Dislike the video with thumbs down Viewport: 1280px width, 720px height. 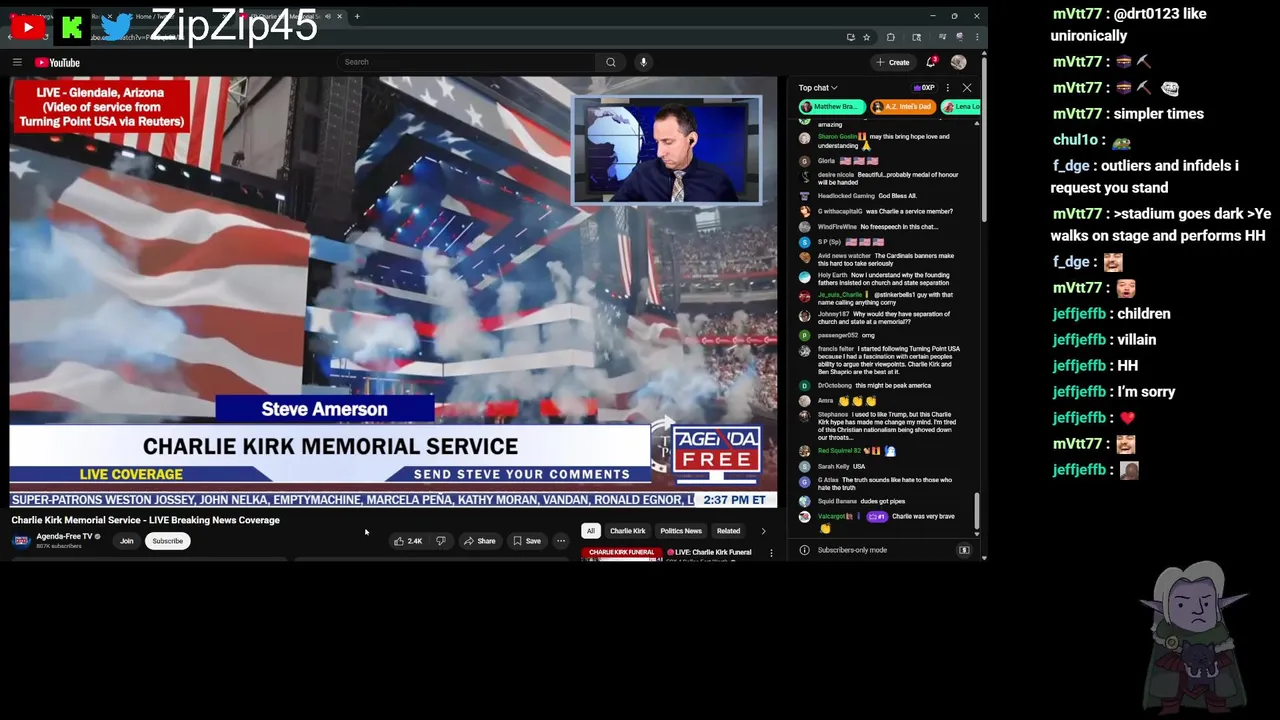(x=440, y=541)
